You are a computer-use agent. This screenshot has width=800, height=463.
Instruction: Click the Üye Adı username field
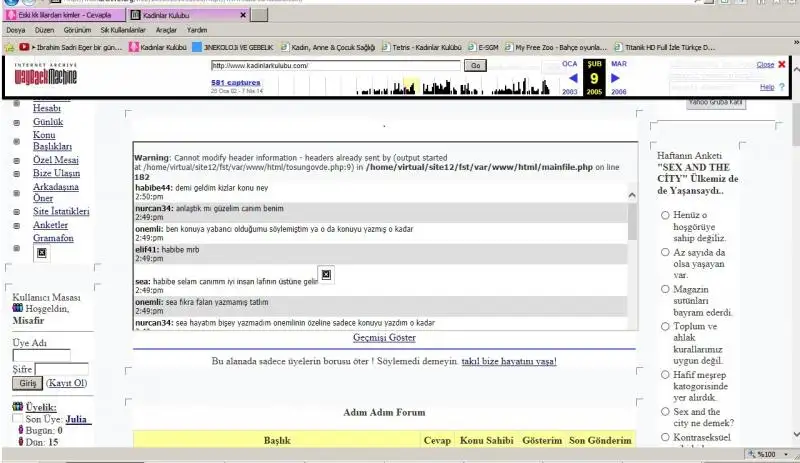pos(41,355)
